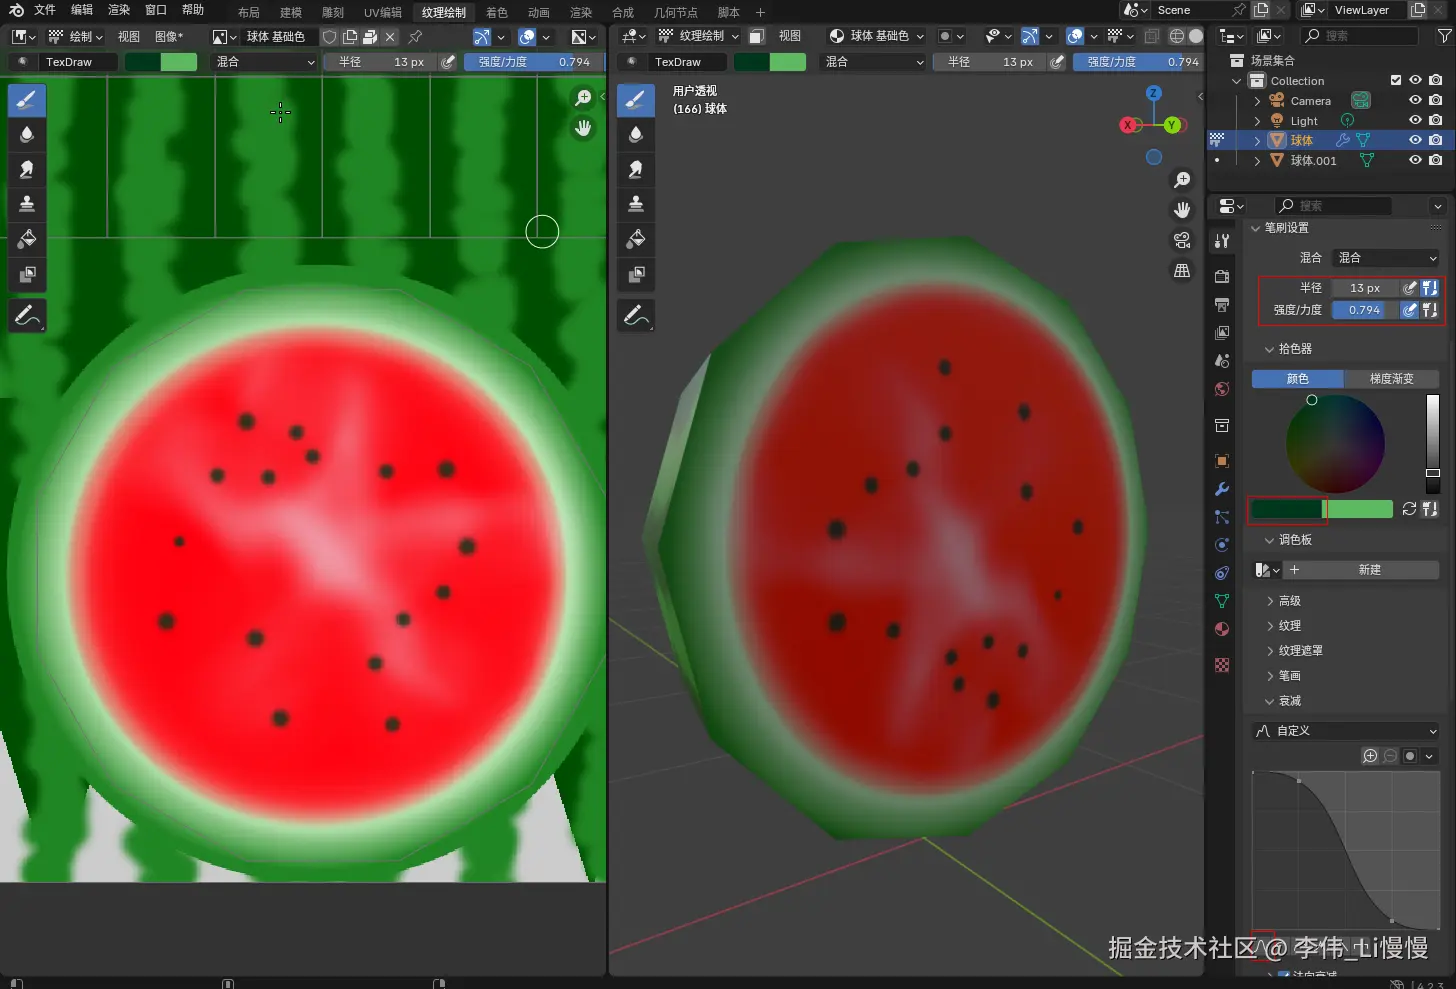The width and height of the screenshot is (1456, 989).
Task: Open the Tool properties tab
Action: 1222,241
